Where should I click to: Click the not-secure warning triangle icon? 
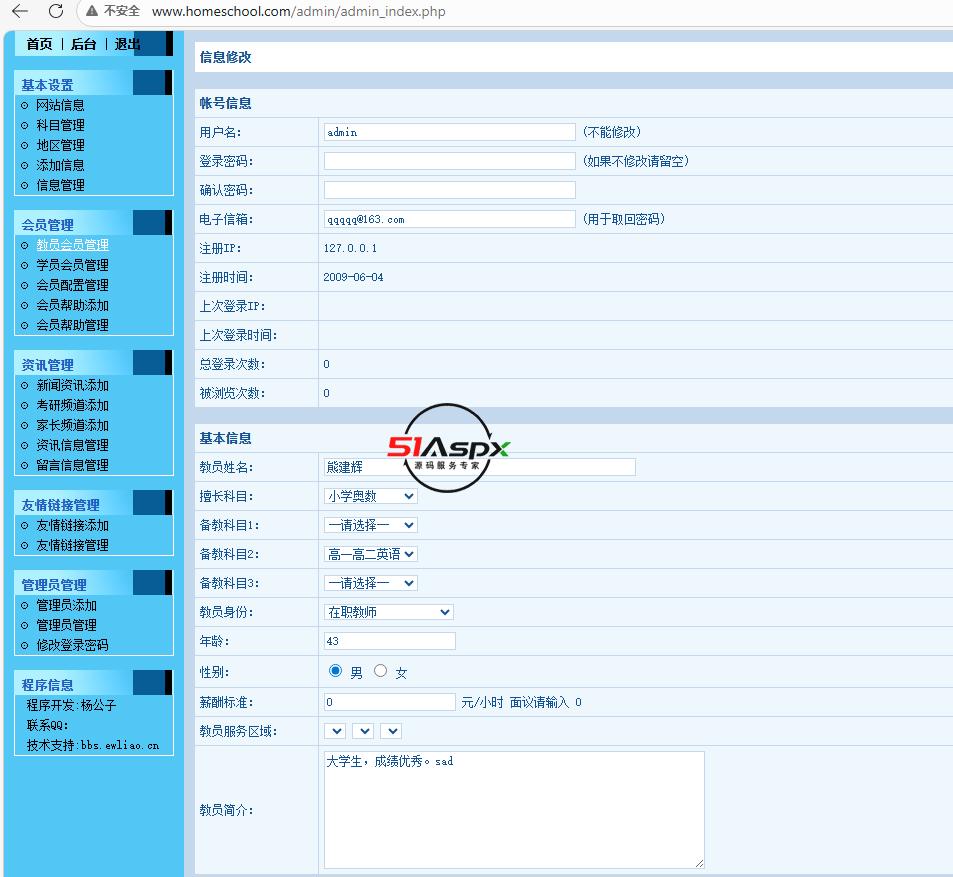[x=92, y=11]
